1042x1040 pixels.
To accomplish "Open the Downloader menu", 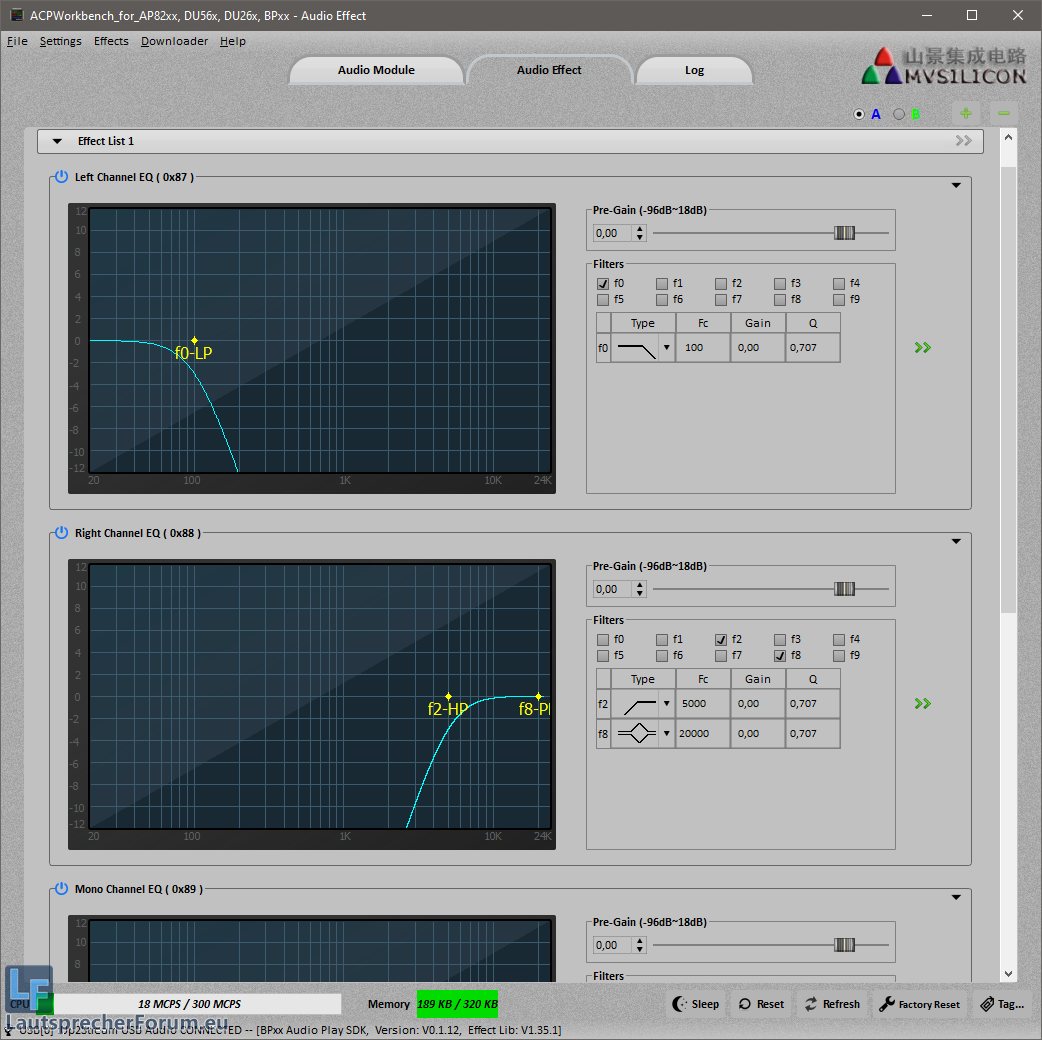I will click(174, 41).
